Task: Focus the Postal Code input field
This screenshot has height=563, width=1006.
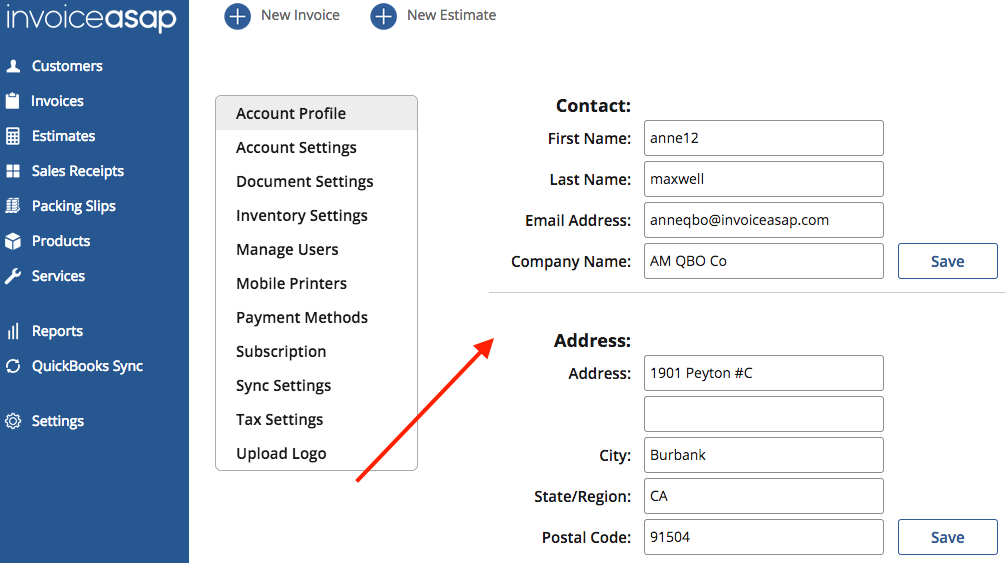Action: click(764, 537)
